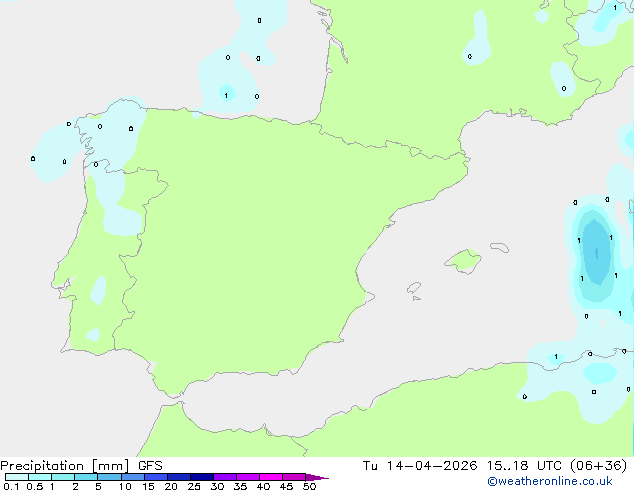Click the "Precipitation [mm]" title text
Screen dimensions: 634x490
(x=65, y=466)
